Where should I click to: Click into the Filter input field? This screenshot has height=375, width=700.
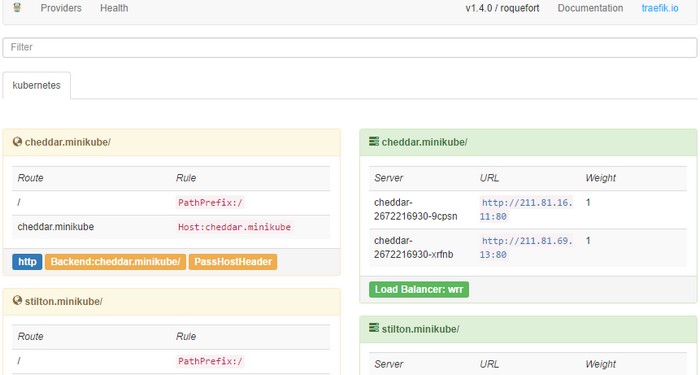pyautogui.click(x=350, y=47)
